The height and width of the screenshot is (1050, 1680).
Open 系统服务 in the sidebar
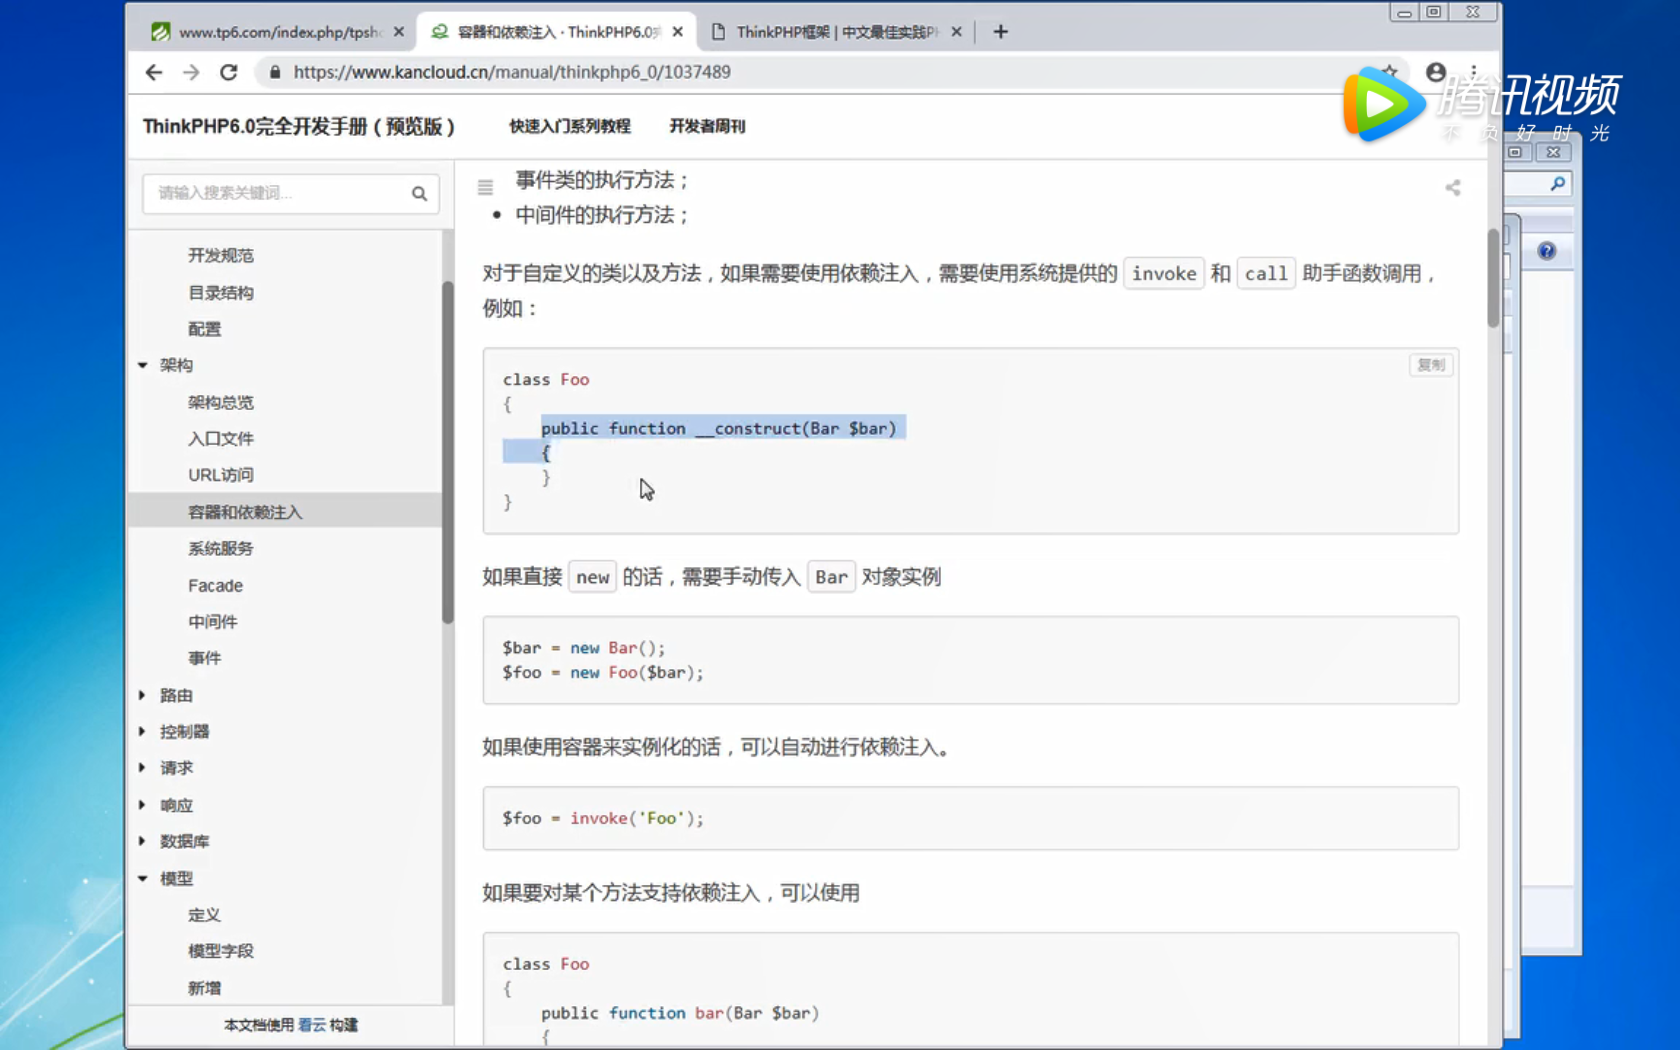click(x=221, y=548)
